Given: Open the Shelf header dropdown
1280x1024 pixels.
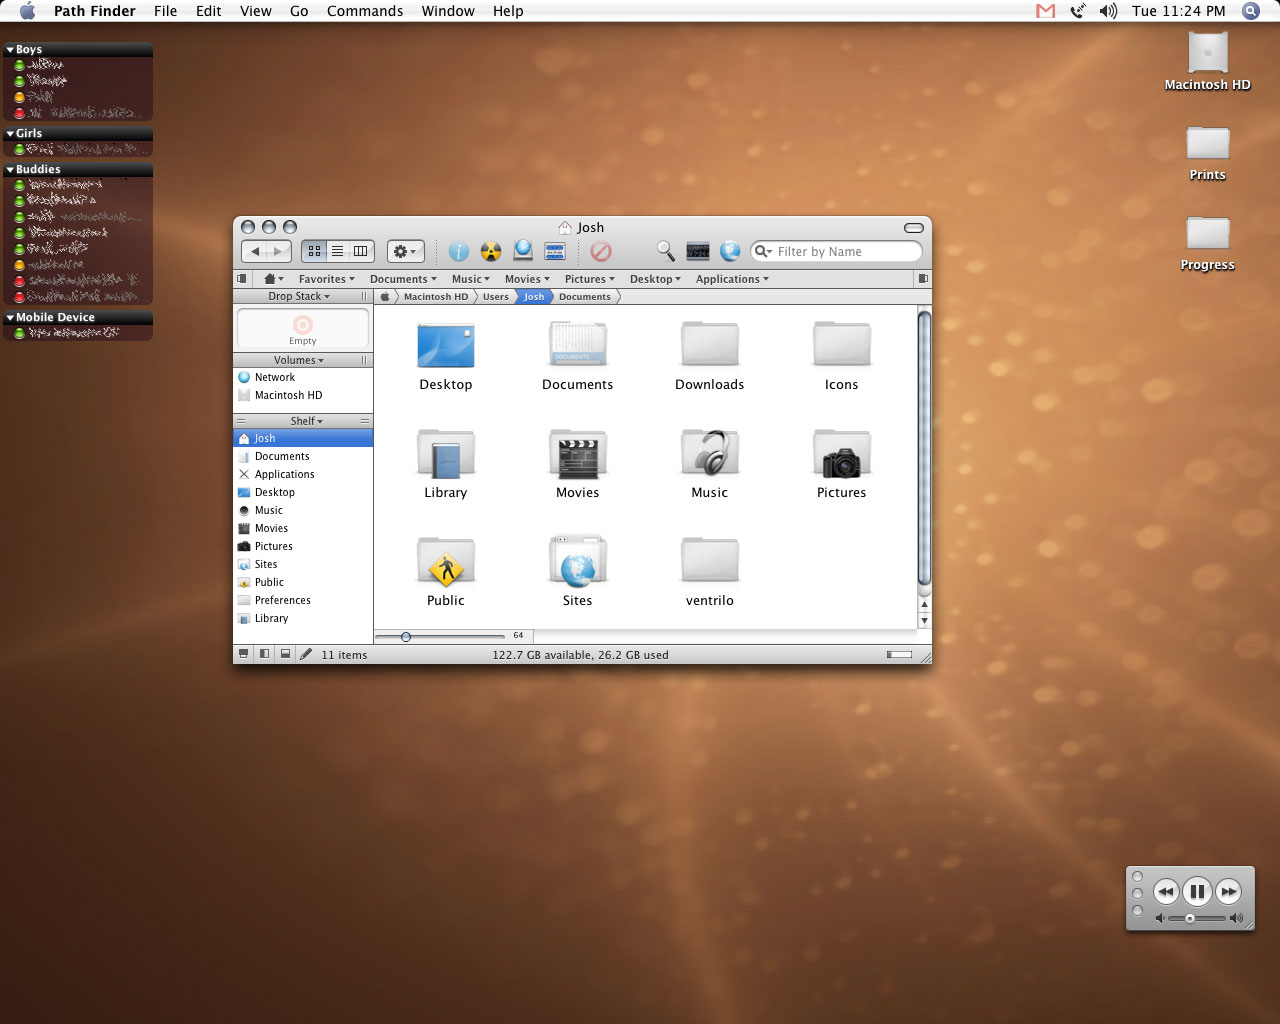Looking at the screenshot, I should pyautogui.click(x=306, y=421).
